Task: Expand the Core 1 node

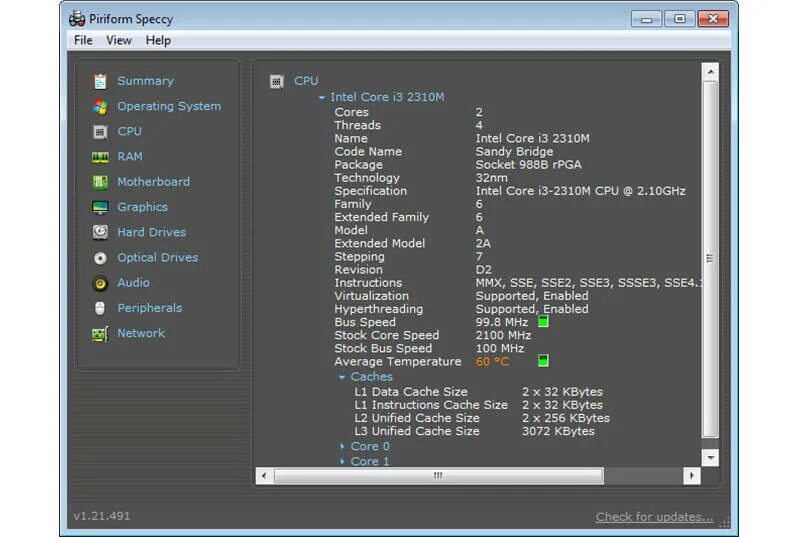Action: (342, 462)
